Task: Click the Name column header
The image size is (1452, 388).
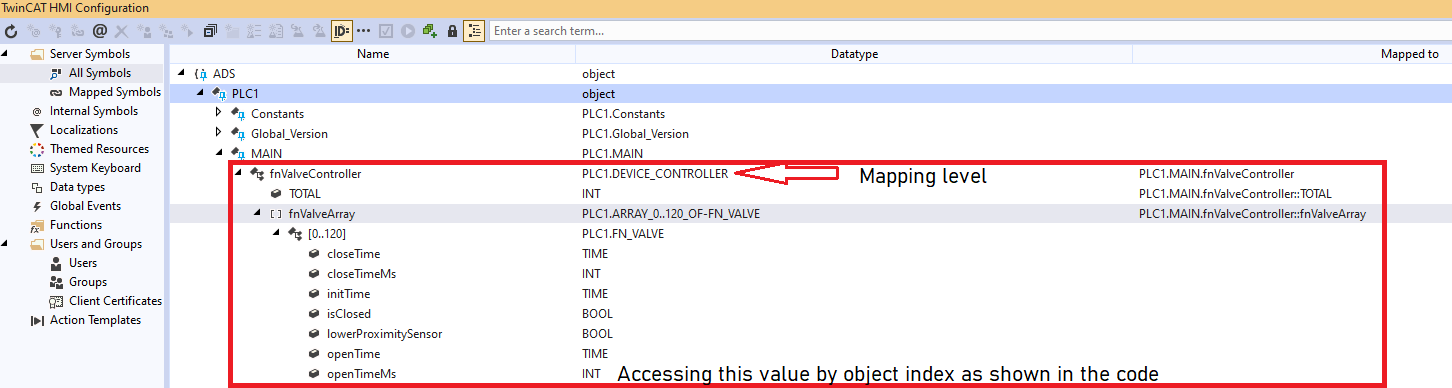Action: pyautogui.click(x=373, y=54)
